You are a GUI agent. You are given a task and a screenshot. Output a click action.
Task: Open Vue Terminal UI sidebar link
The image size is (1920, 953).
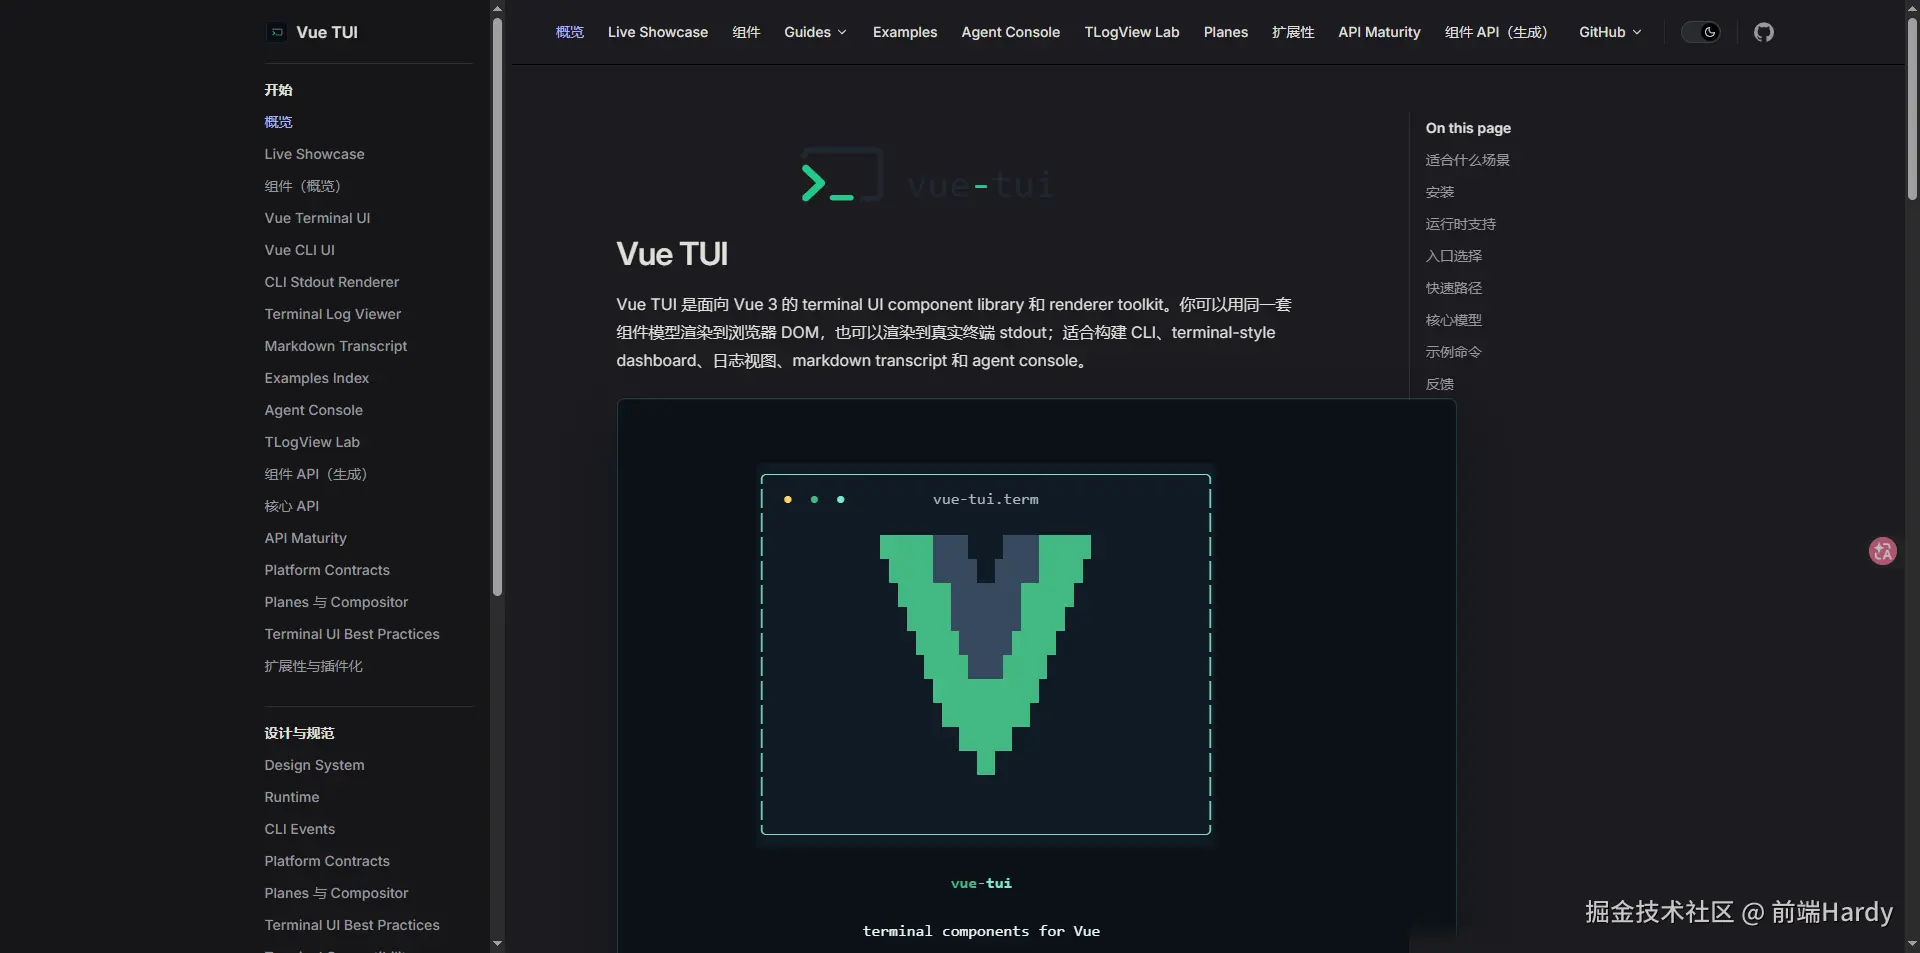pos(317,218)
